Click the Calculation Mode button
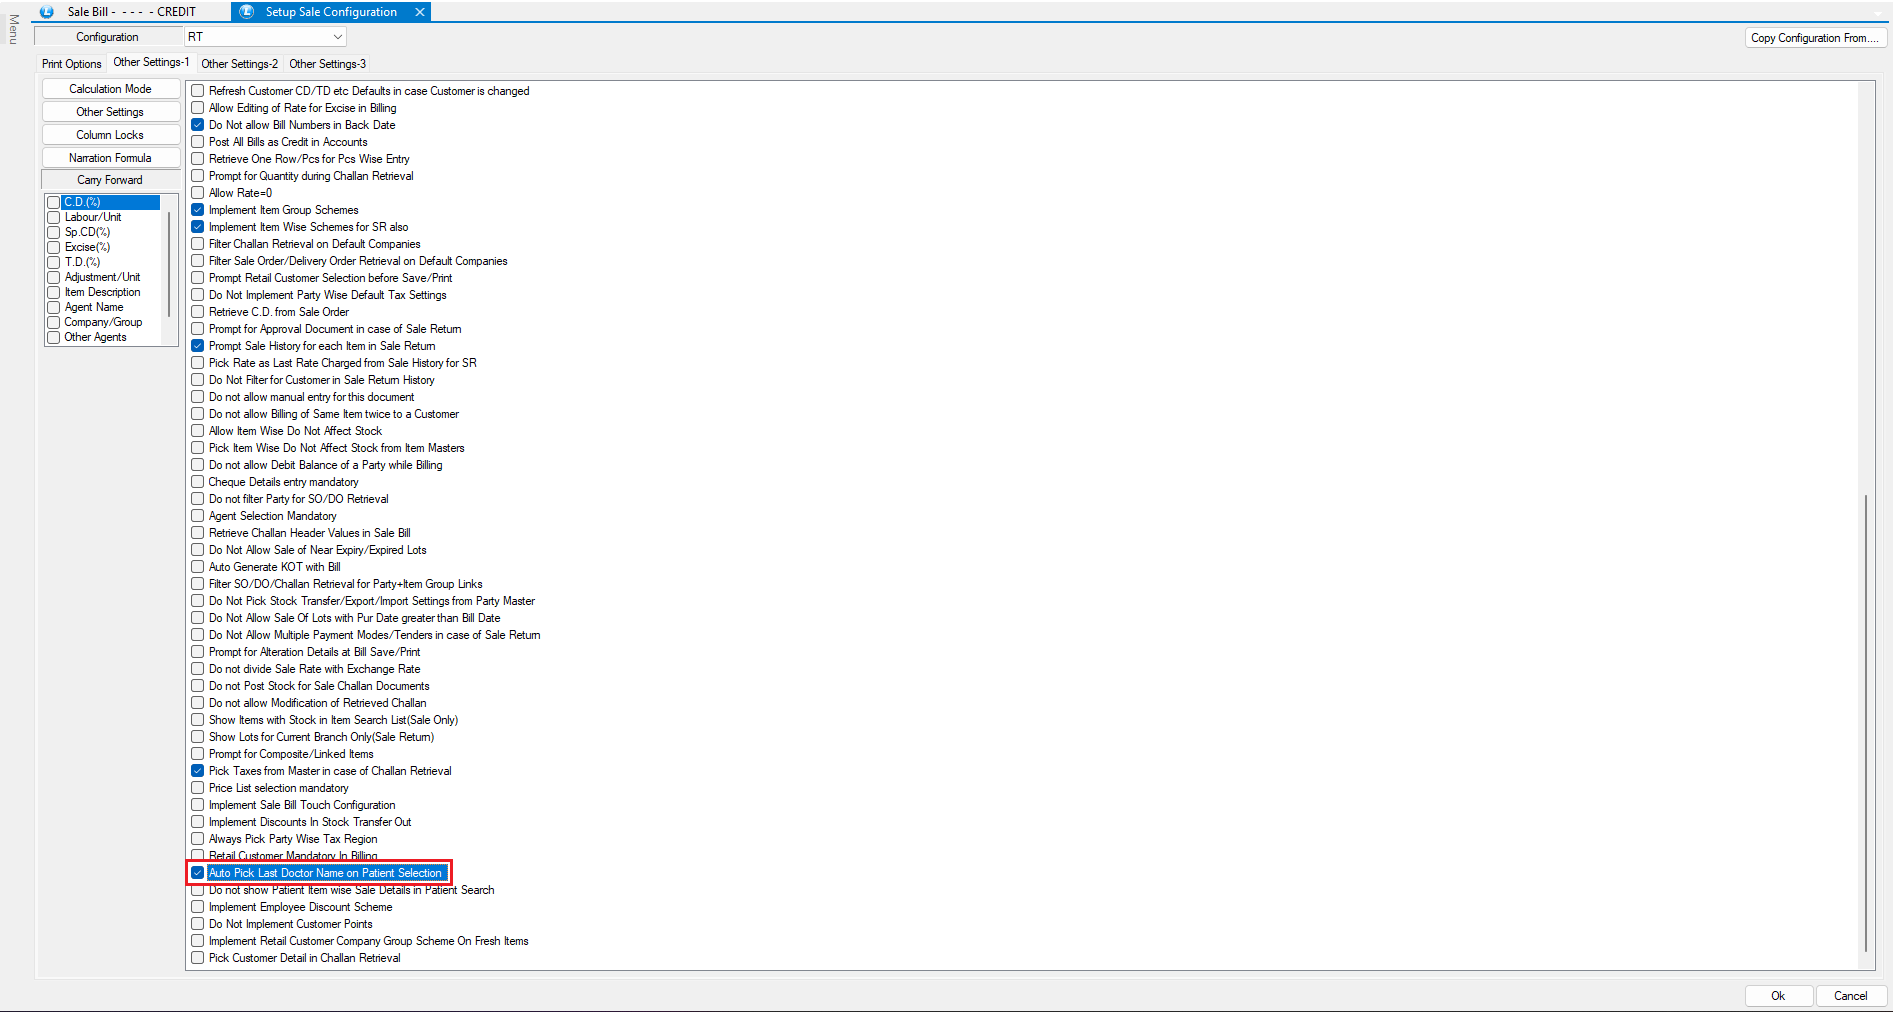This screenshot has width=1893, height=1012. pos(110,89)
